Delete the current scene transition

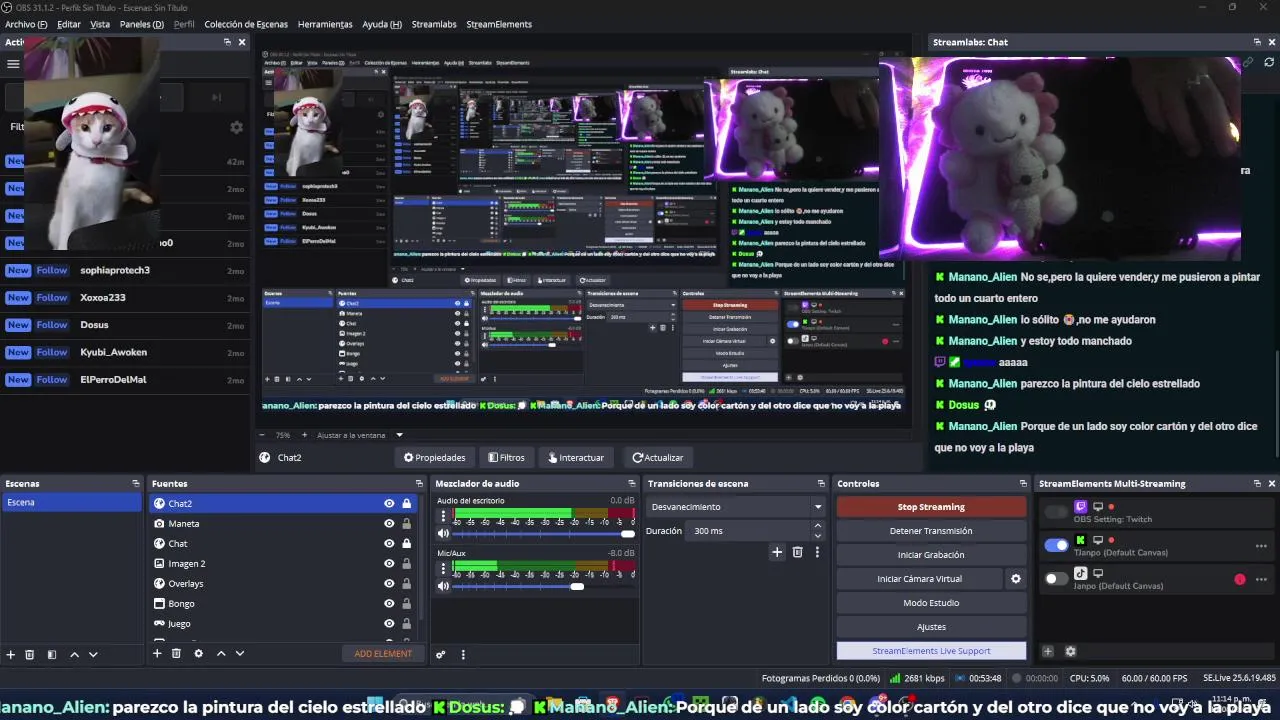pyautogui.click(x=797, y=552)
